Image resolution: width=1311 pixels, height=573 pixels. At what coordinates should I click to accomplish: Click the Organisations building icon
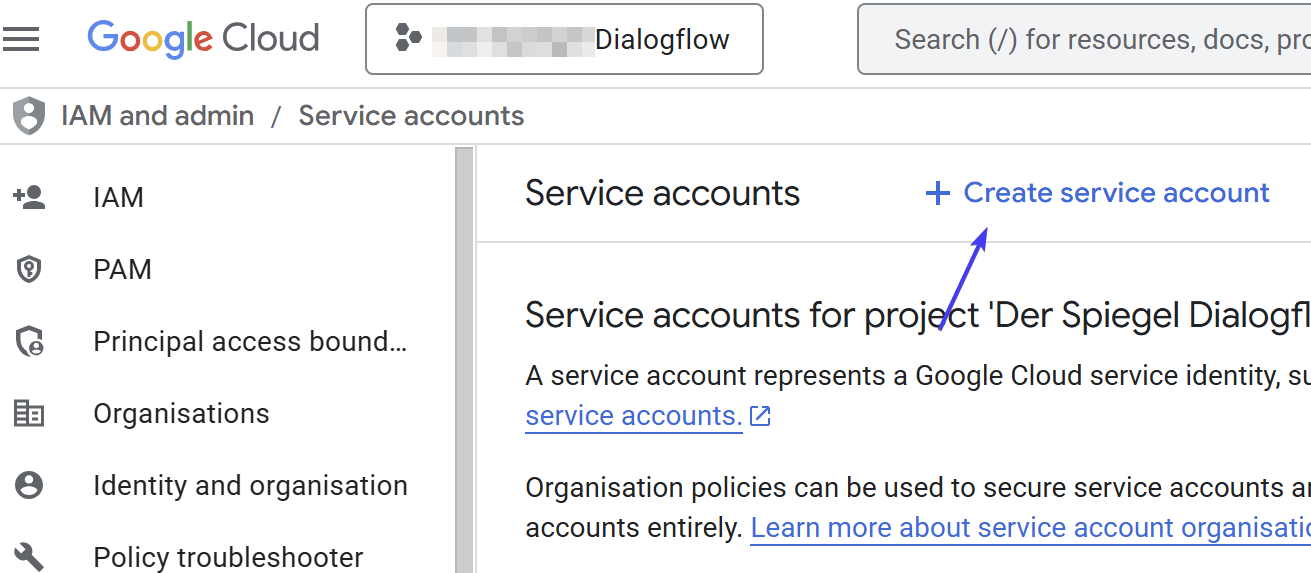coord(29,414)
